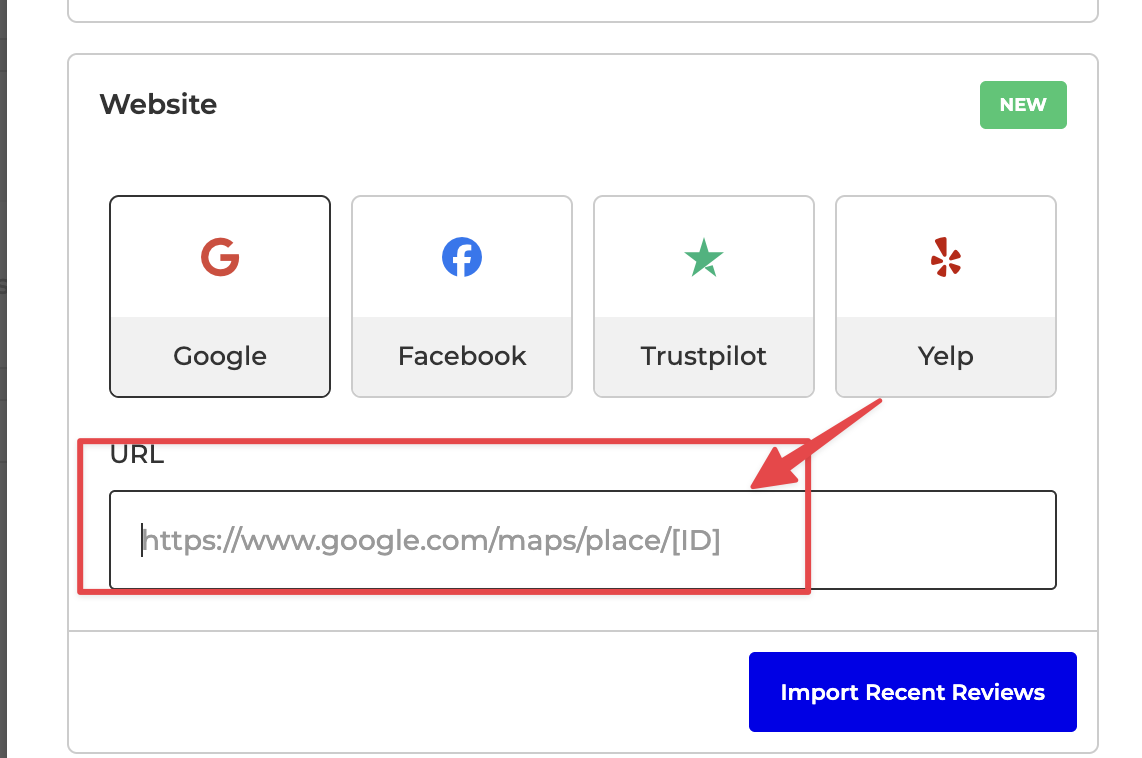Viewport: 1142px width, 758px height.
Task: Select the Facebook review source card
Action: (x=462, y=296)
